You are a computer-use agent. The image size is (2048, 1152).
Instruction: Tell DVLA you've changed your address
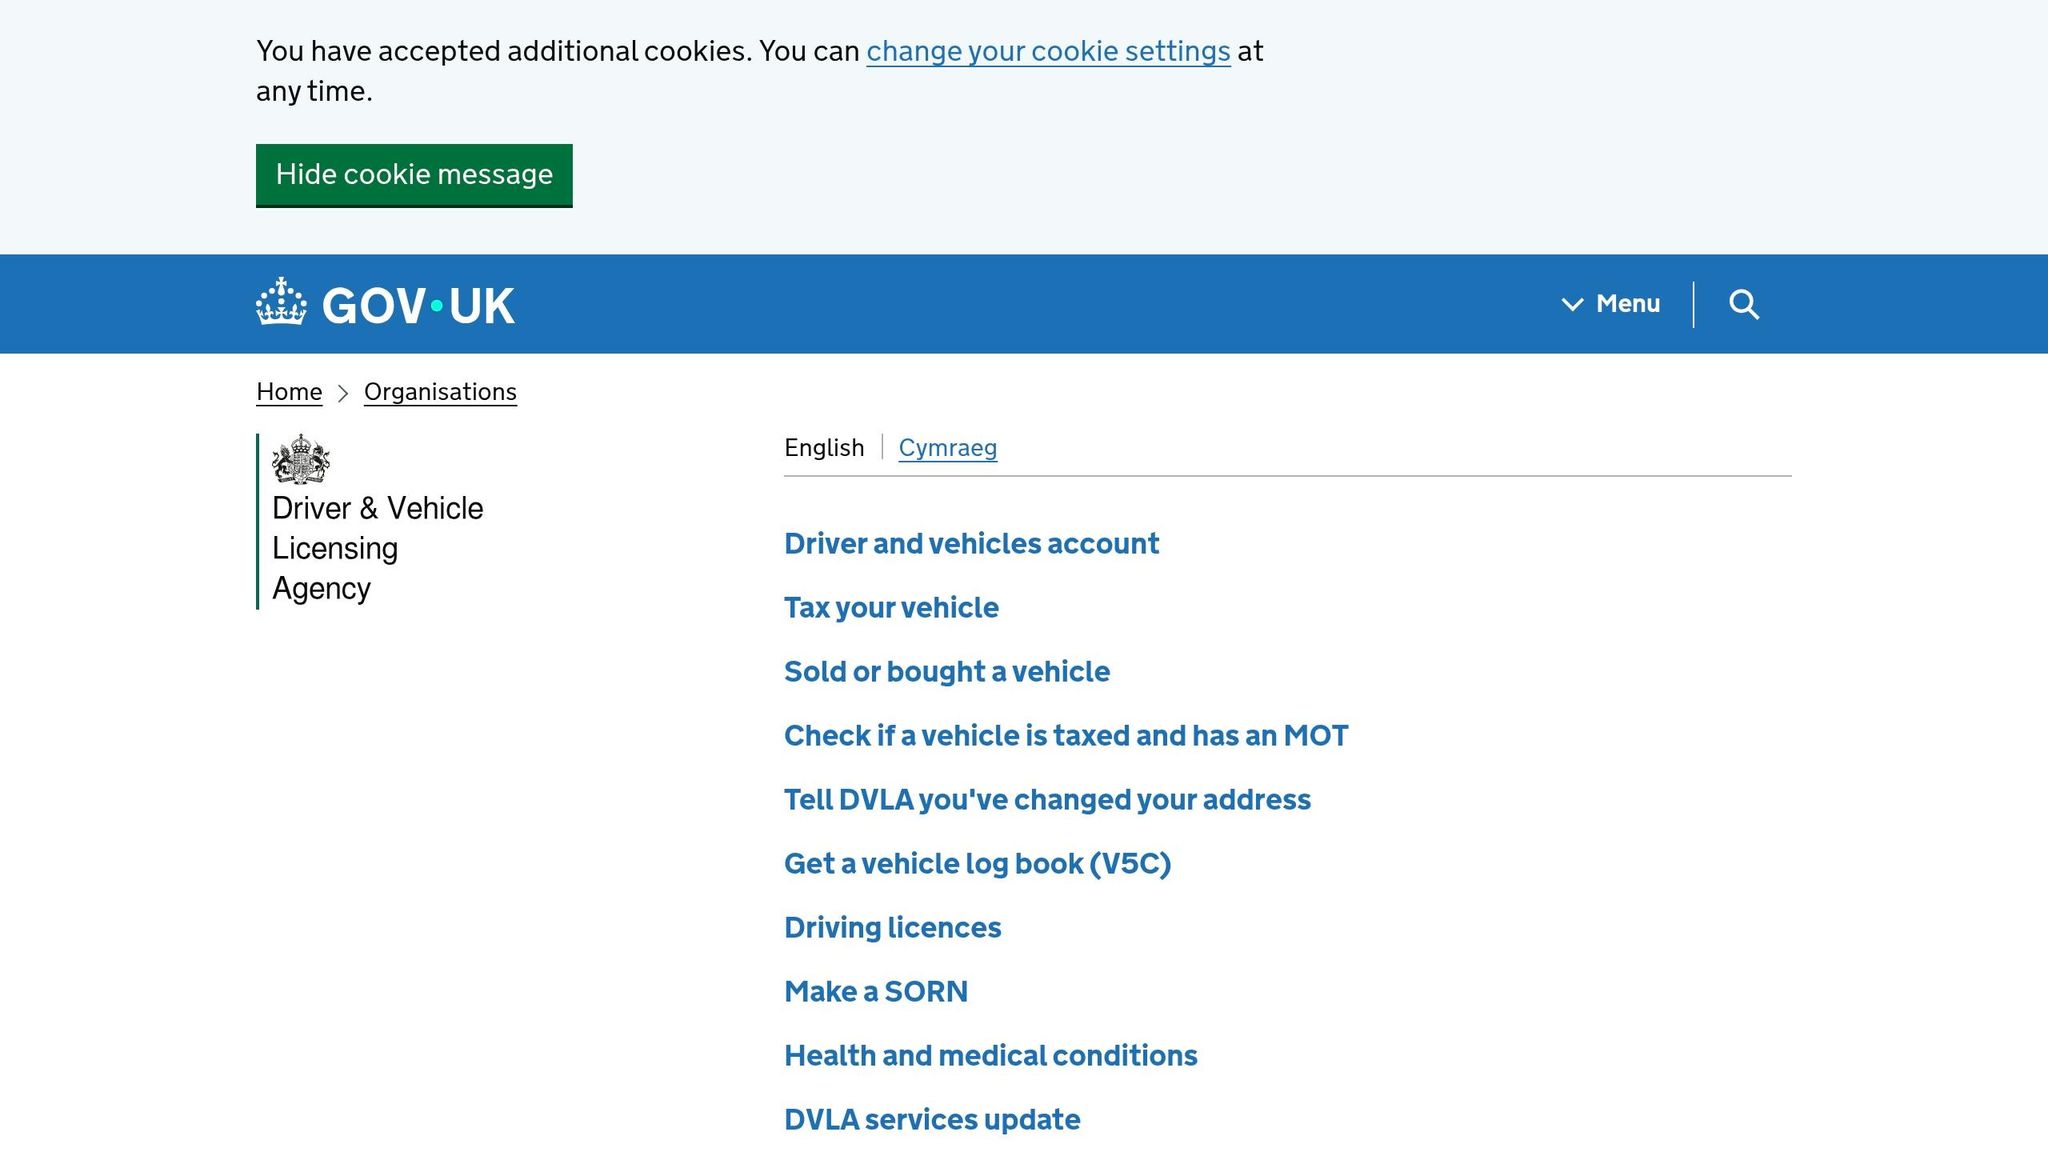pos(1048,799)
